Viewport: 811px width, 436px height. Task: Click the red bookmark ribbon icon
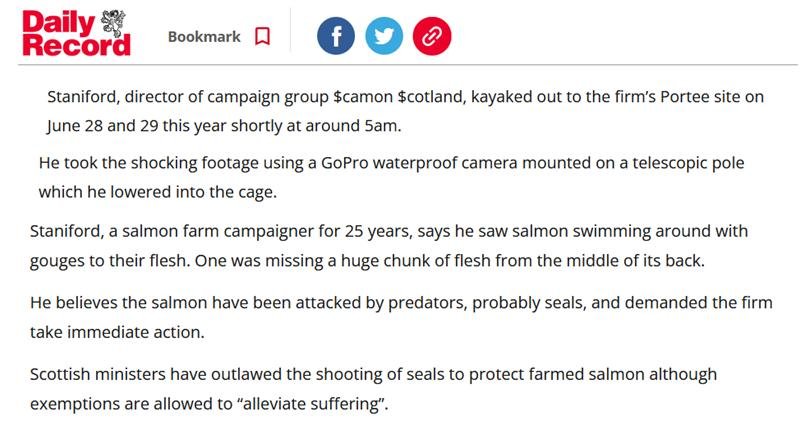point(263,37)
